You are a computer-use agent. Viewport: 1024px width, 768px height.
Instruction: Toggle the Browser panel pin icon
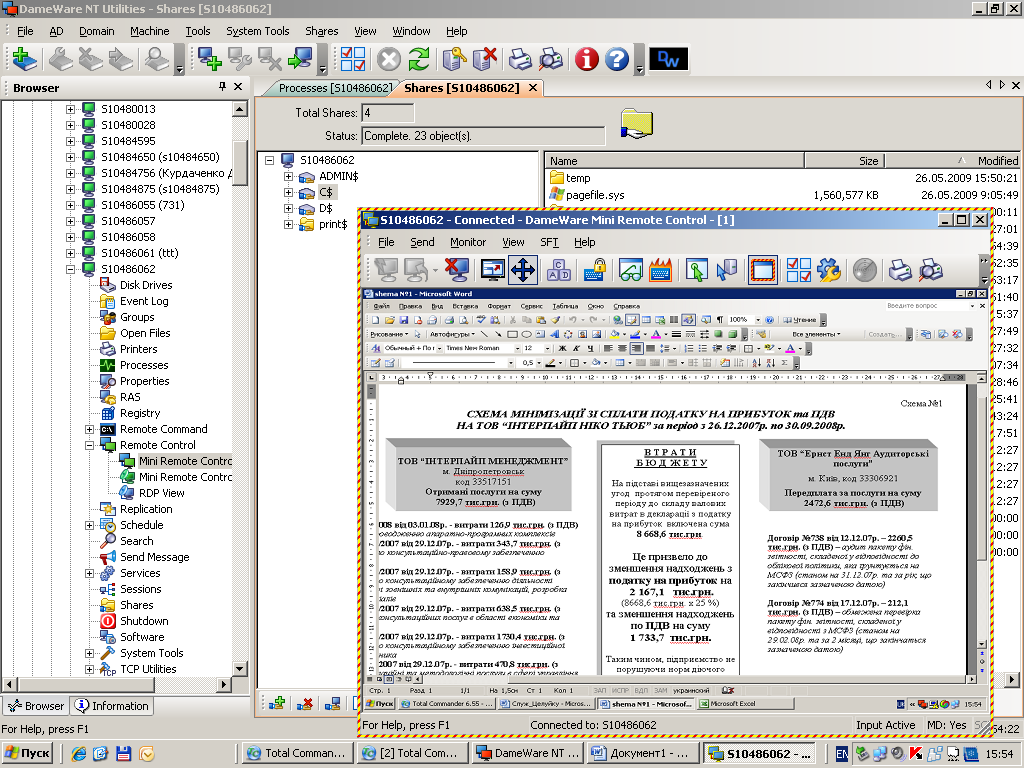click(x=222, y=87)
